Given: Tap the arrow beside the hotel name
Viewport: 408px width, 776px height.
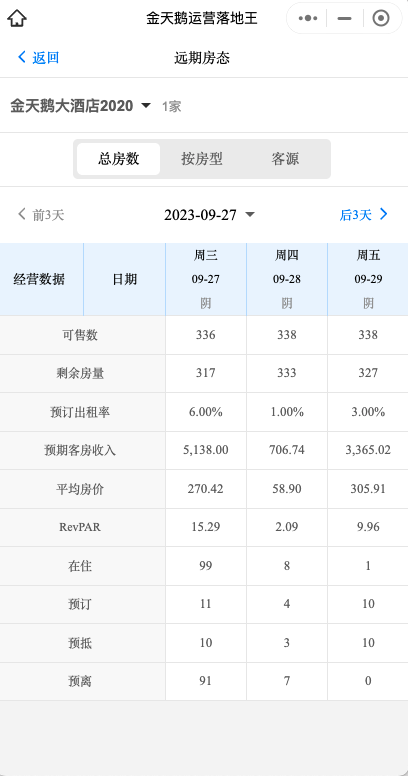Looking at the screenshot, I should coord(146,105).
